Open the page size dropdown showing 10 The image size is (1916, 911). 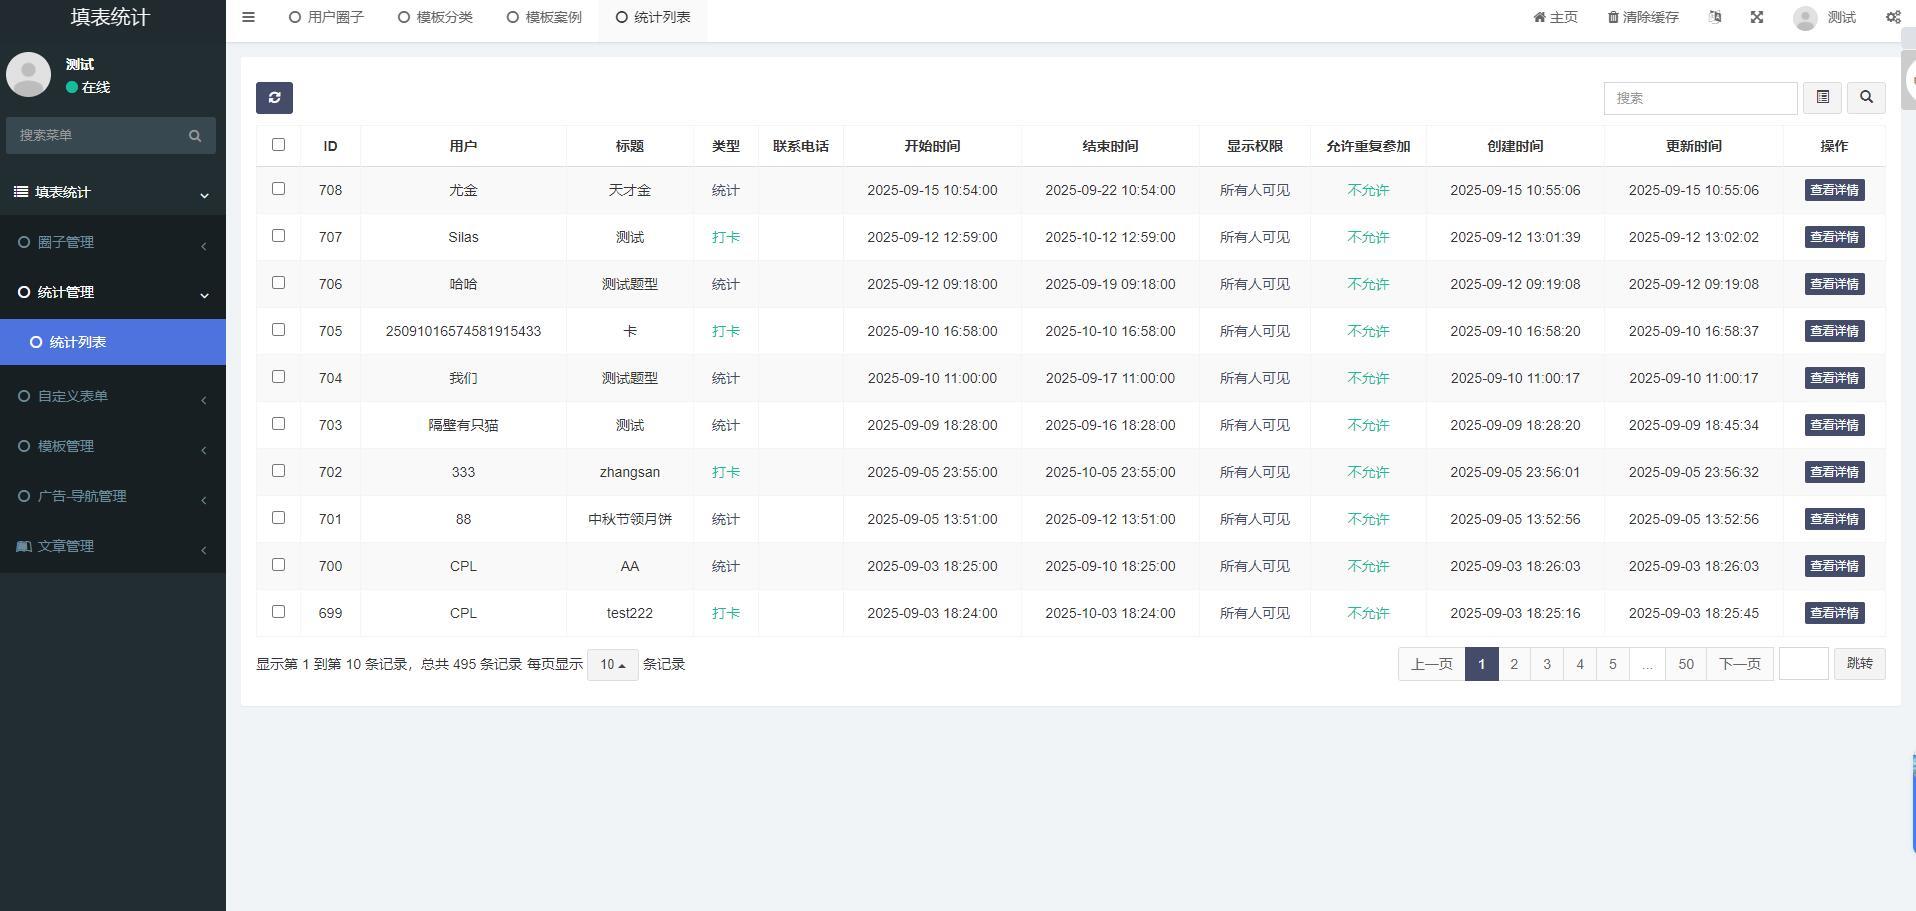(x=612, y=664)
